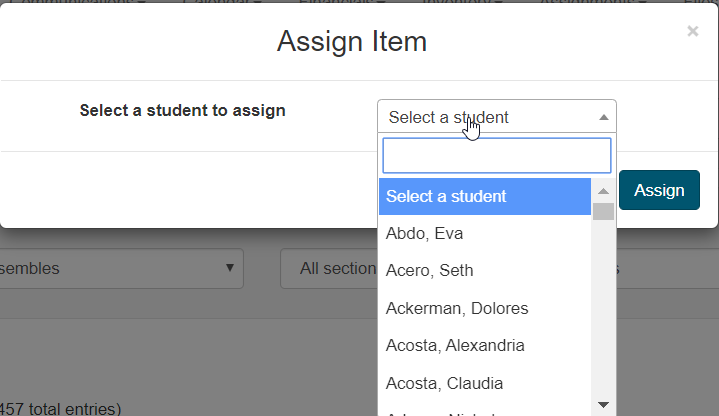The image size is (719, 416).
Task: Click the student list scroll-up arrow
Action: click(x=603, y=190)
